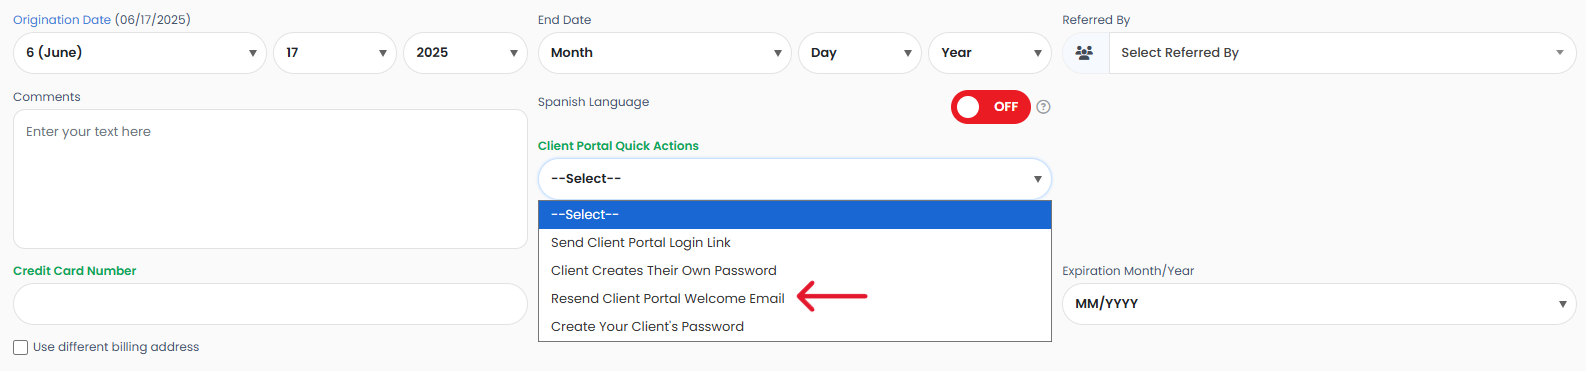
Task: Open the Origination year 2025 dropdown
Action: coord(465,53)
